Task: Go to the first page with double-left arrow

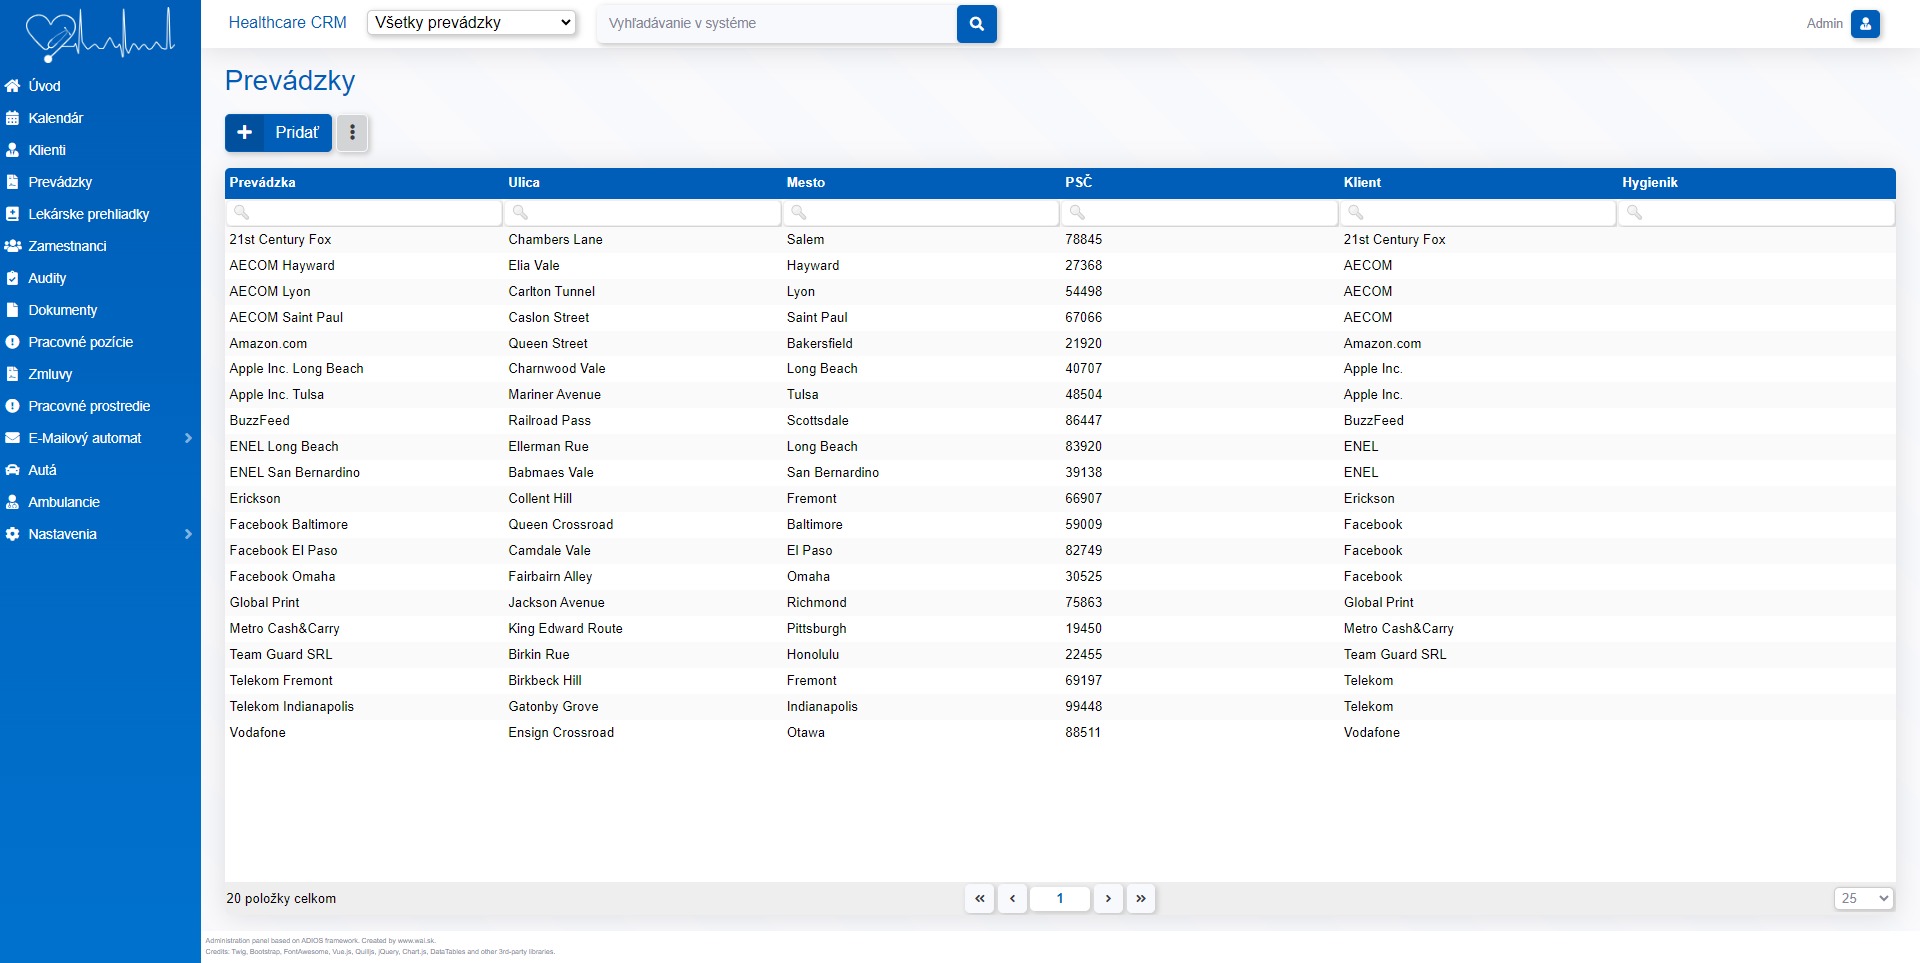Action: (980, 899)
